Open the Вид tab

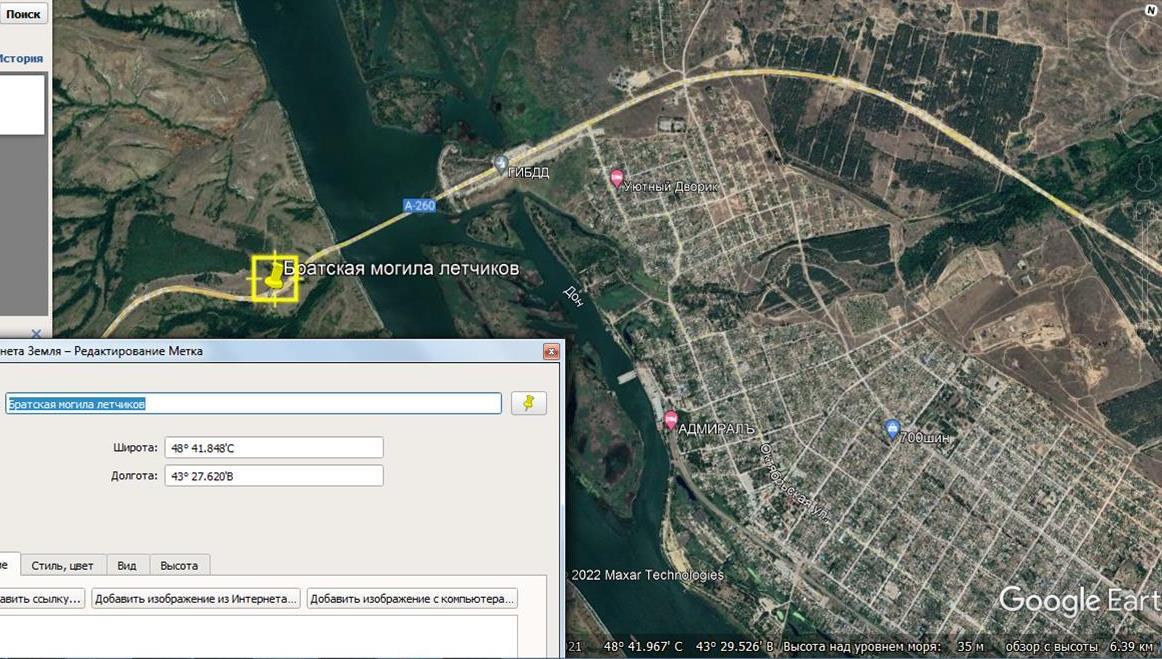127,565
